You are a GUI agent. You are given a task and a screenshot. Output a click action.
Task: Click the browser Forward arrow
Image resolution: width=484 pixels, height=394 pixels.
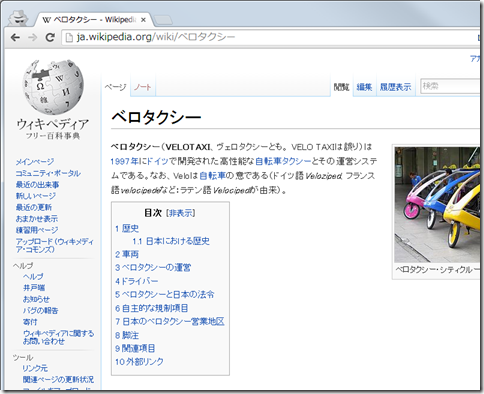pos(32,37)
